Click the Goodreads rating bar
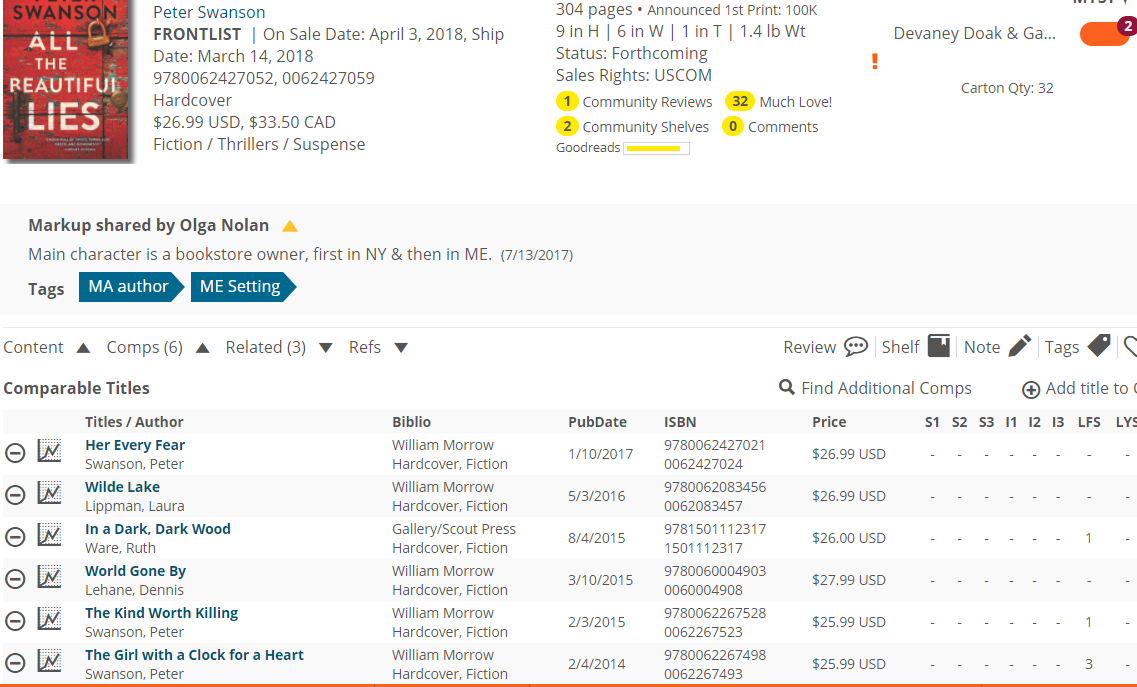The image size is (1137, 687). tap(656, 148)
